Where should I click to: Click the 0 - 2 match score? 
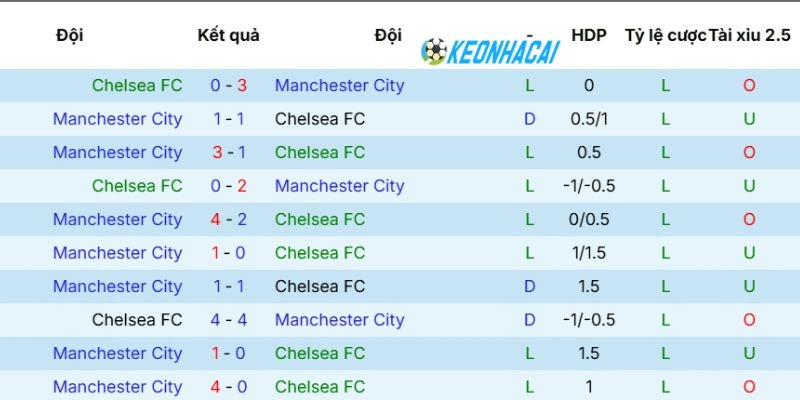(x=229, y=186)
